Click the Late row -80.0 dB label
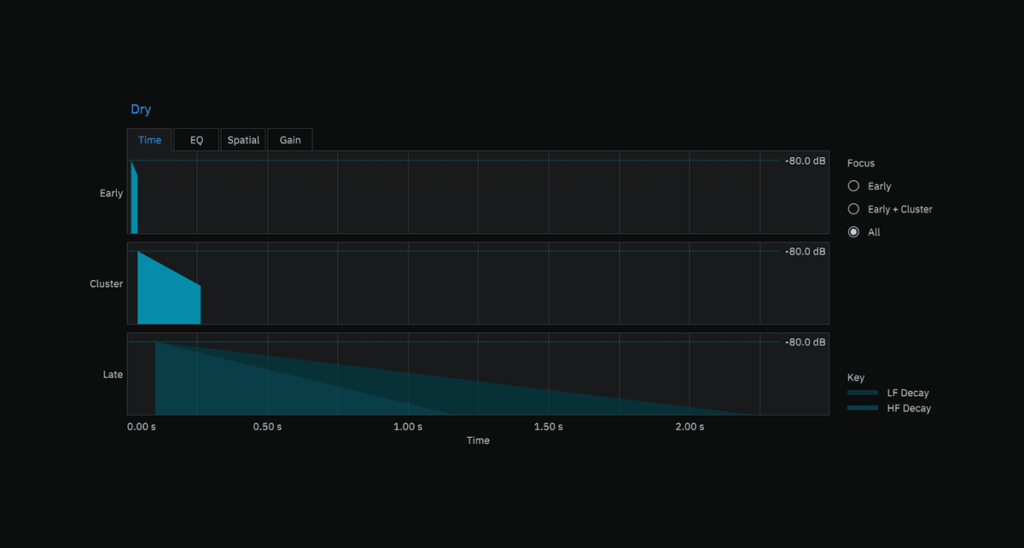Screen dimensions: 1024x548 [x=805, y=342]
